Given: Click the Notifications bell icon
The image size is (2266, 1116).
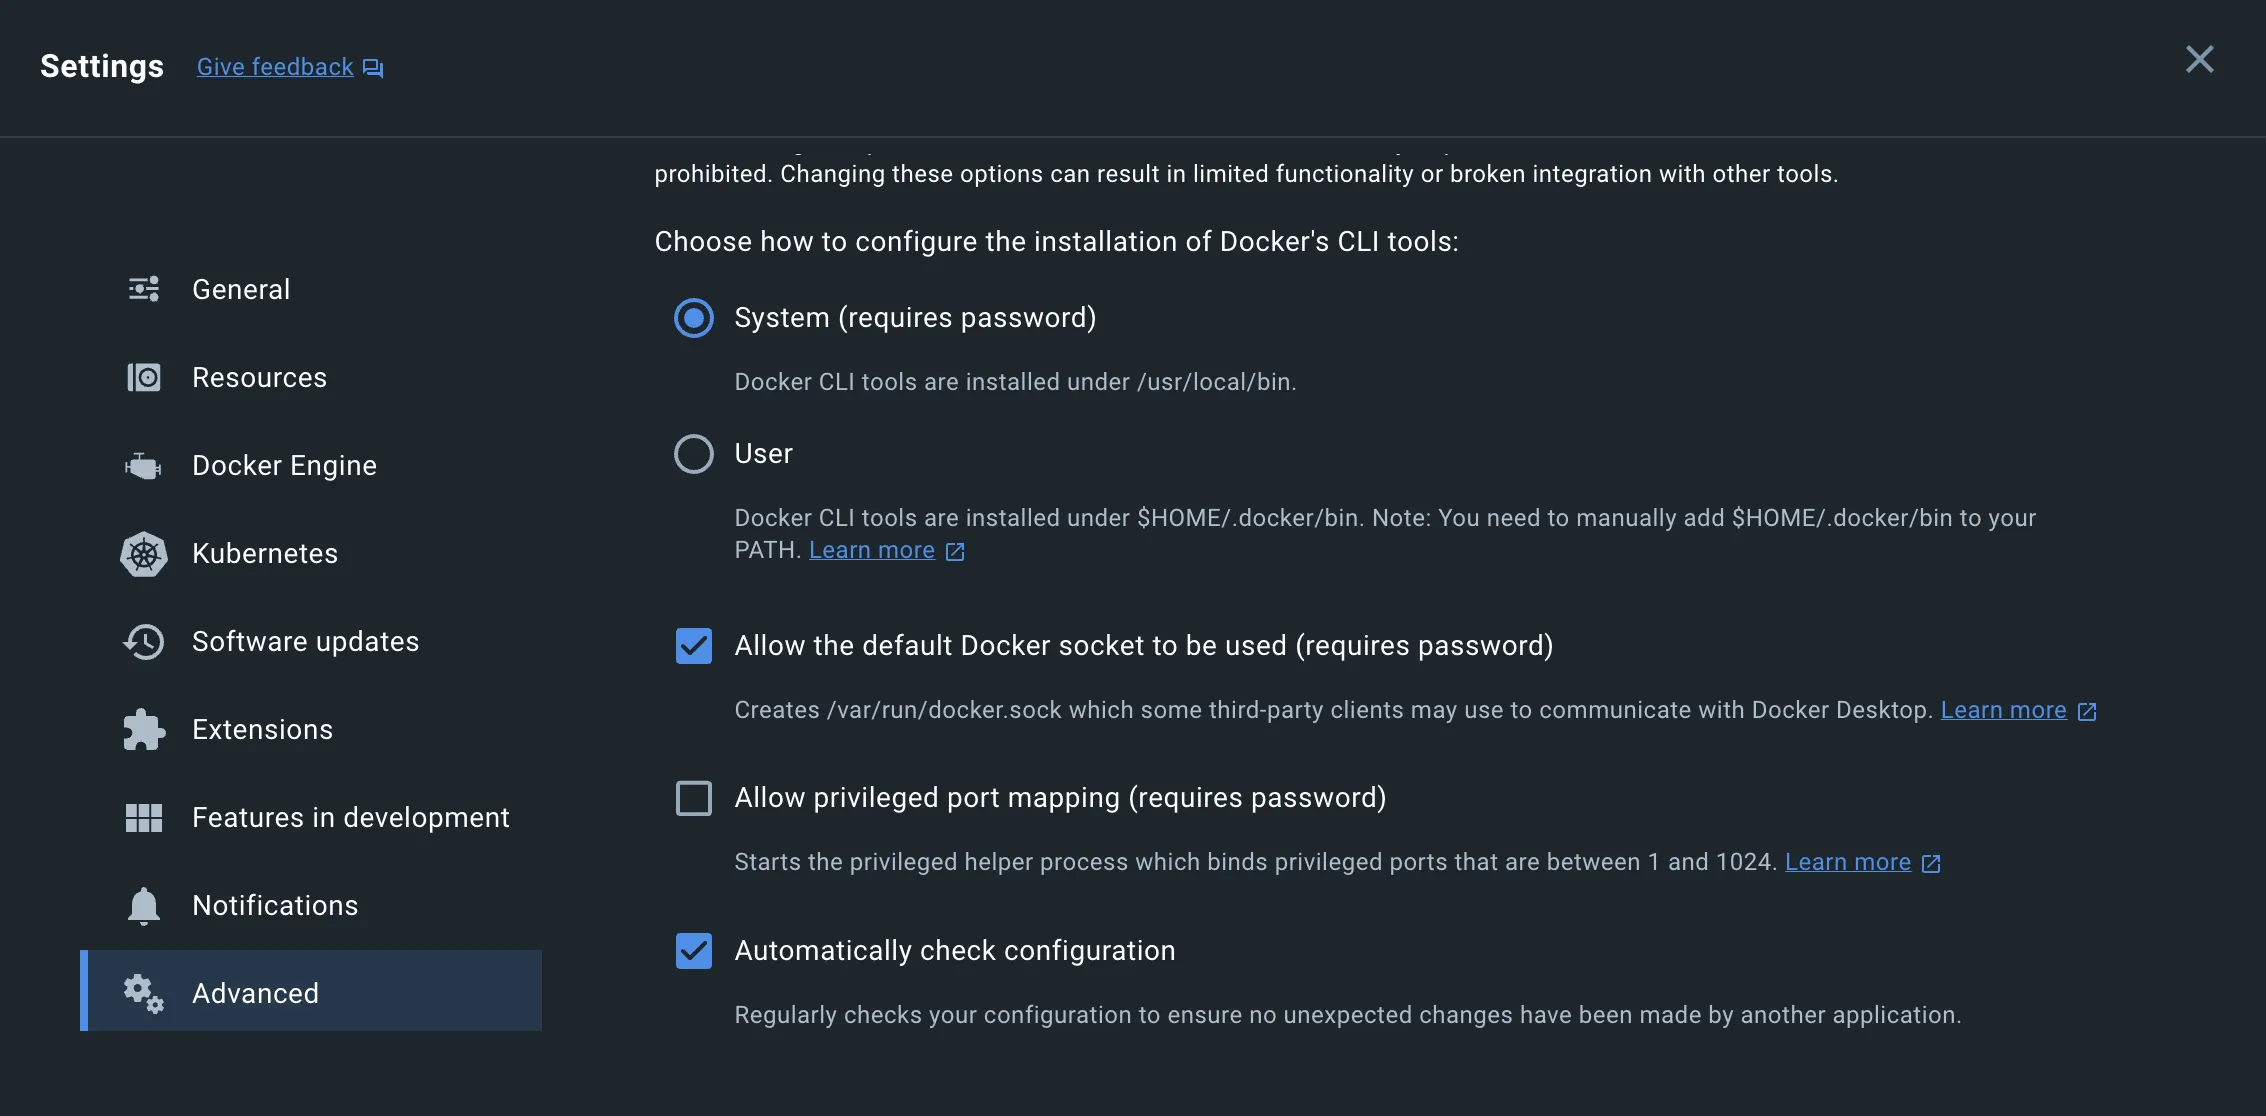Looking at the screenshot, I should point(144,906).
